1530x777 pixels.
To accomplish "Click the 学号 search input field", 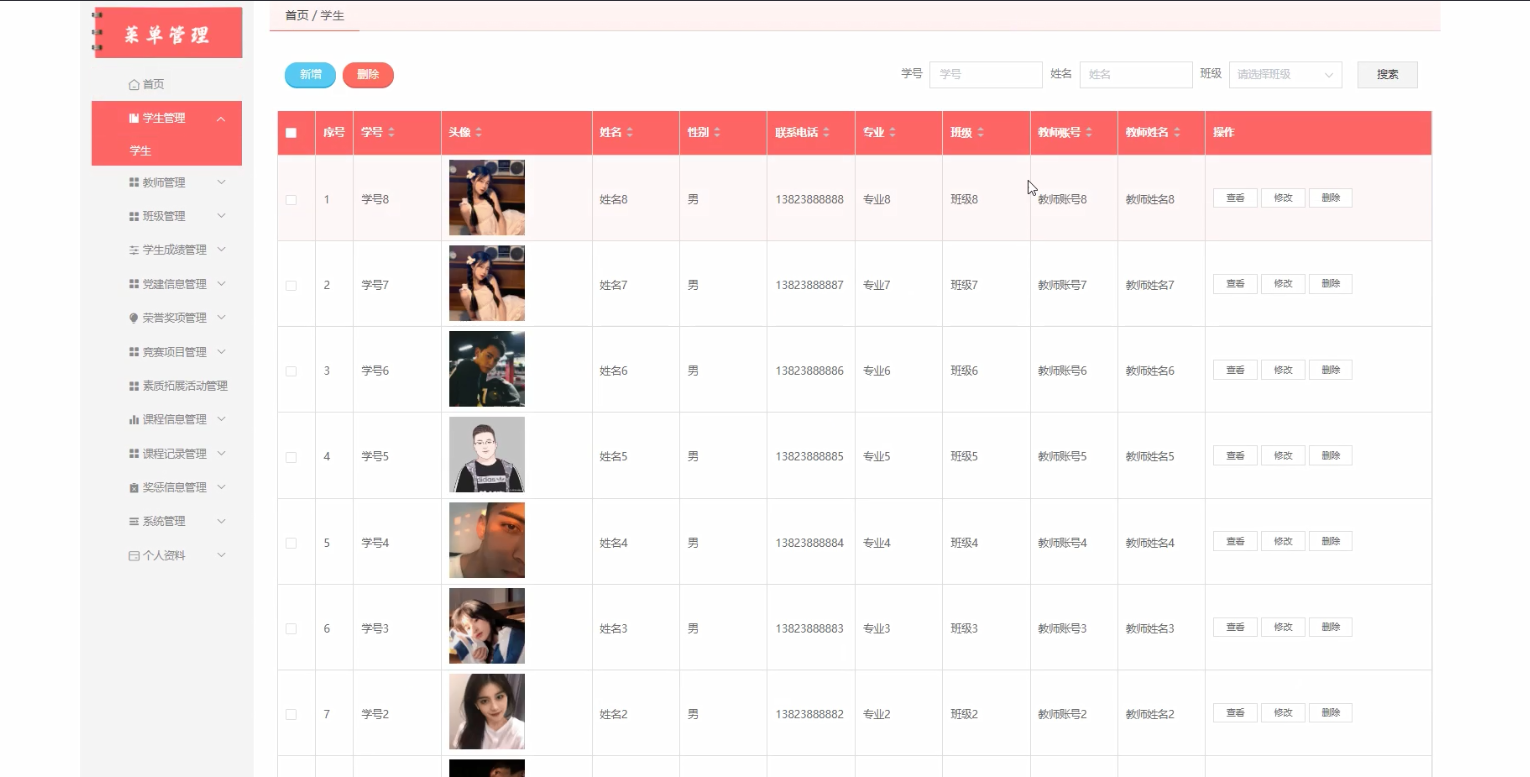I will coord(986,74).
